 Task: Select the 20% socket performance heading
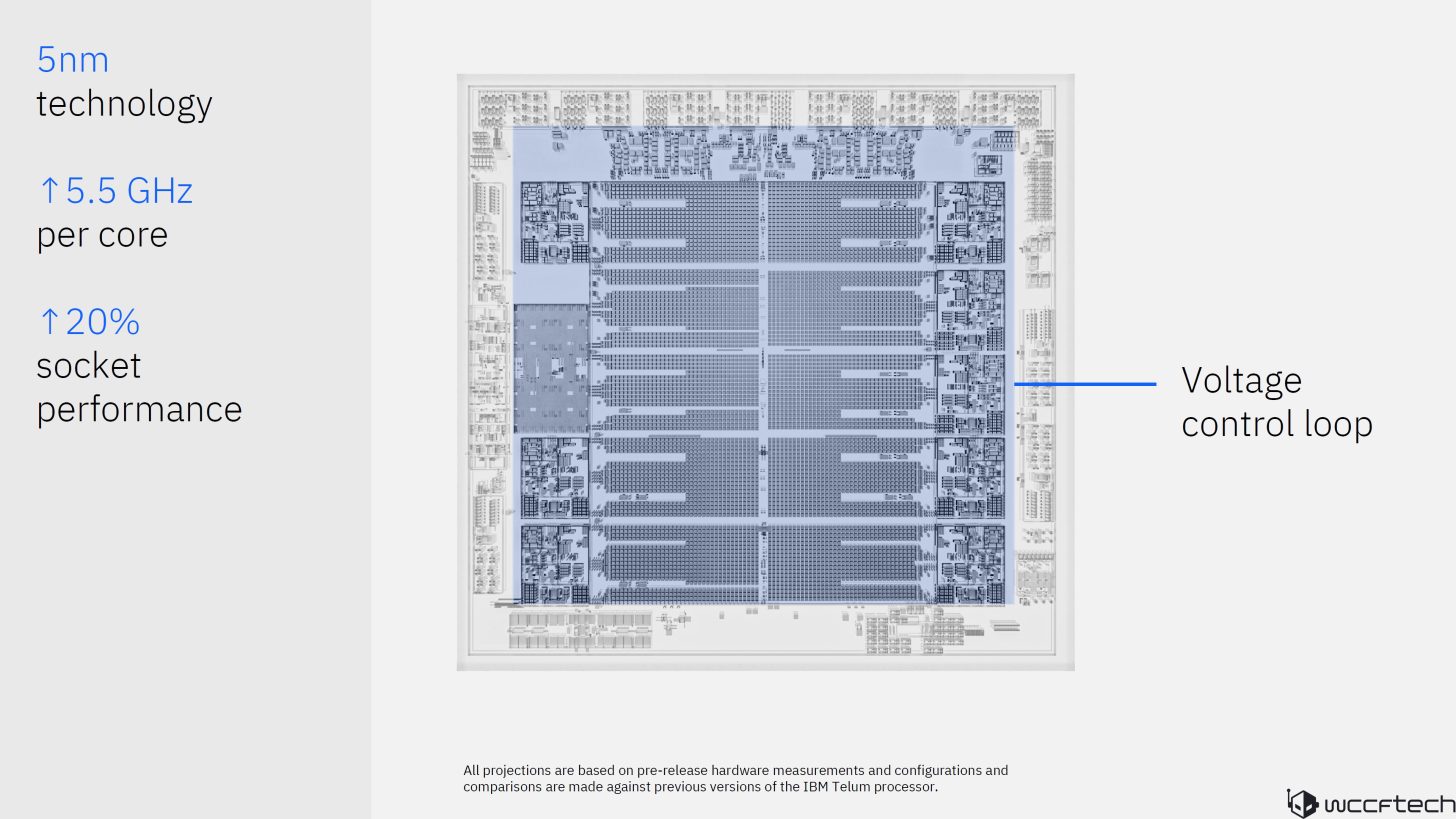point(139,365)
